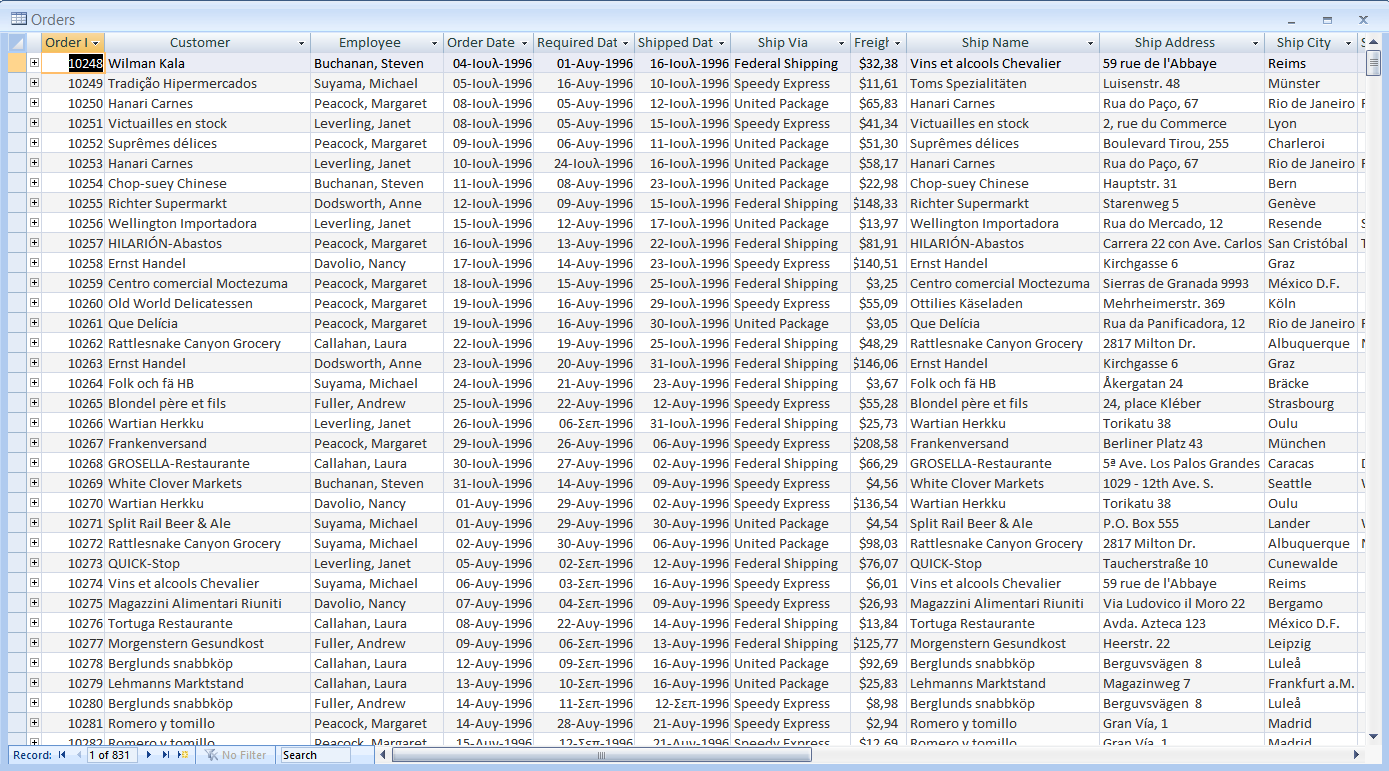Select all records using the datasheet corner box
Image resolution: width=1389 pixels, height=771 pixels.
(x=17, y=43)
